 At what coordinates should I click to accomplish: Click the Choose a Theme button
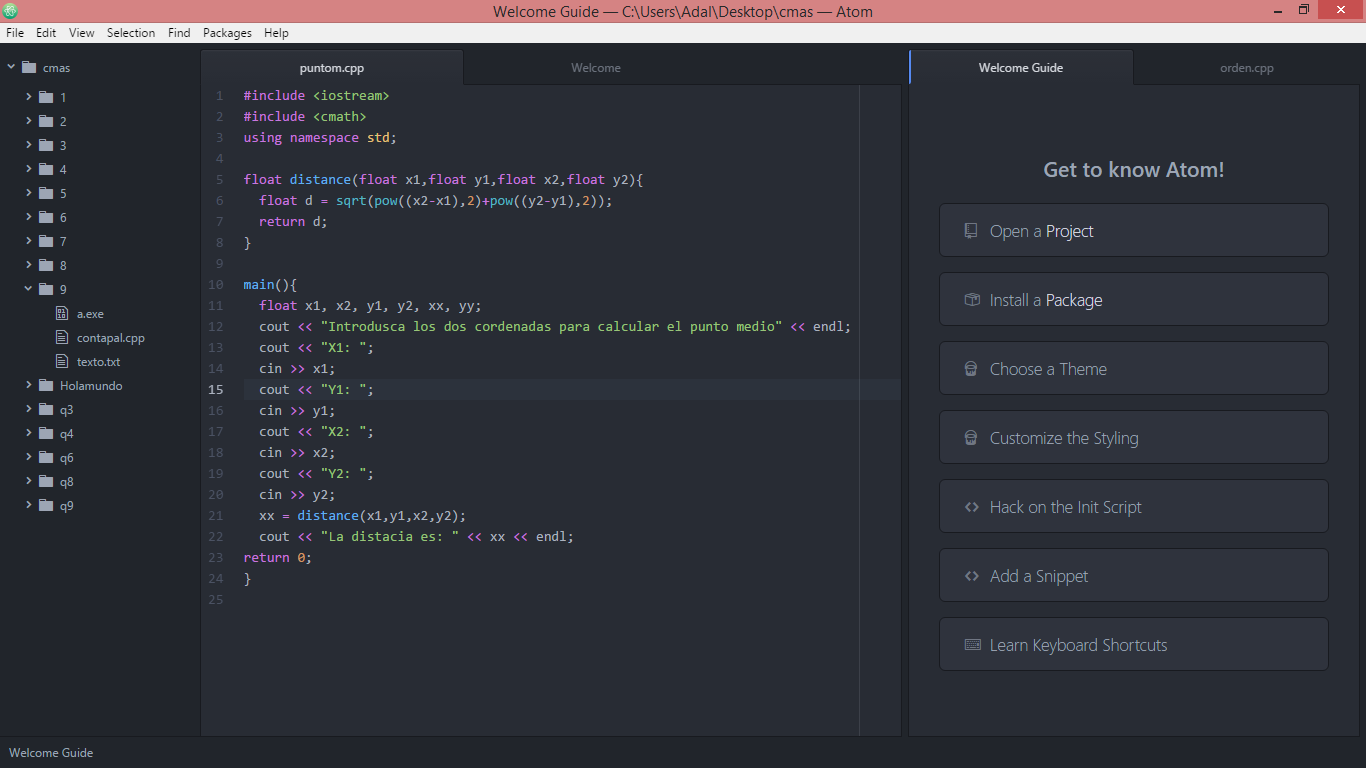[1134, 369]
